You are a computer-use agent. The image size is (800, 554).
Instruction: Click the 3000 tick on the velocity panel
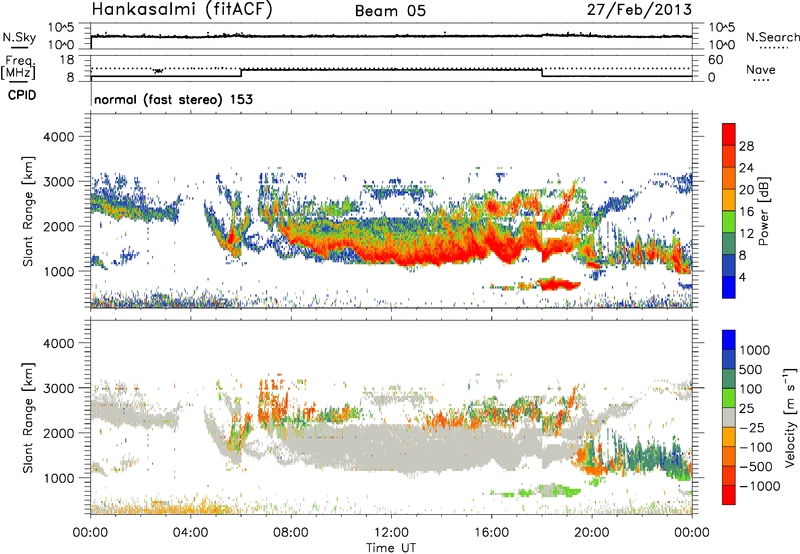58,388
